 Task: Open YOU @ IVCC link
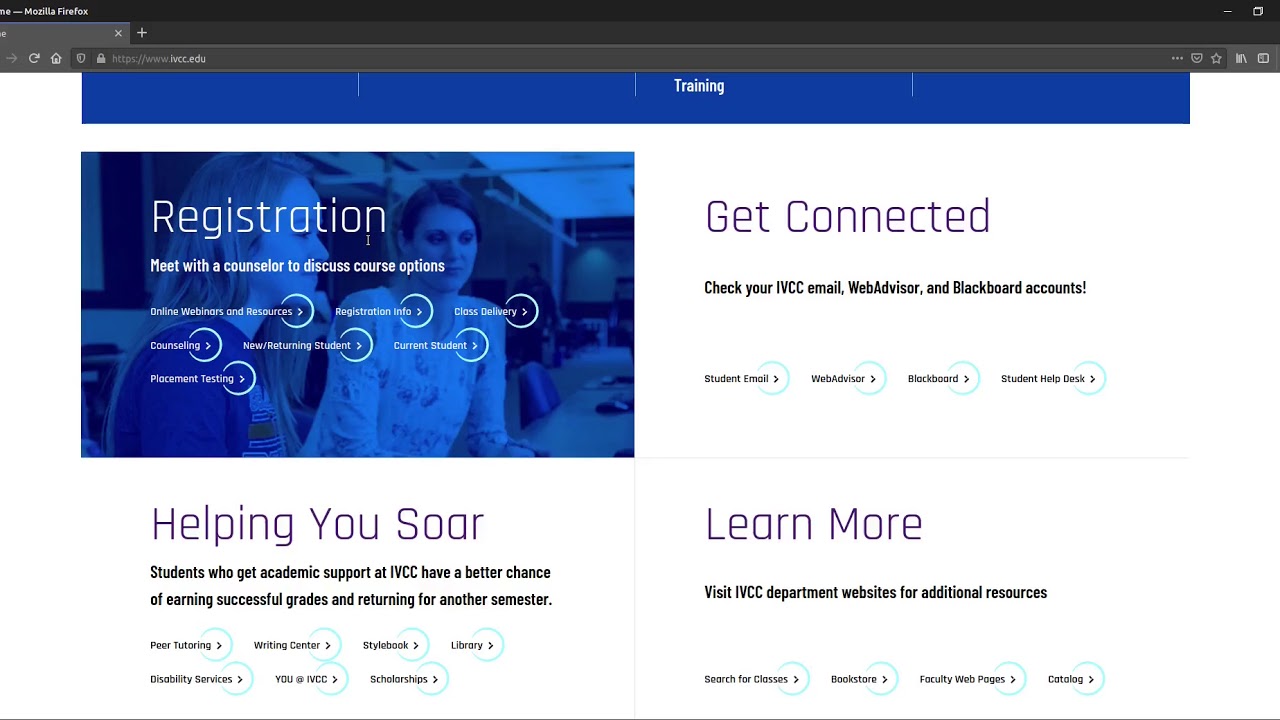(x=310, y=679)
